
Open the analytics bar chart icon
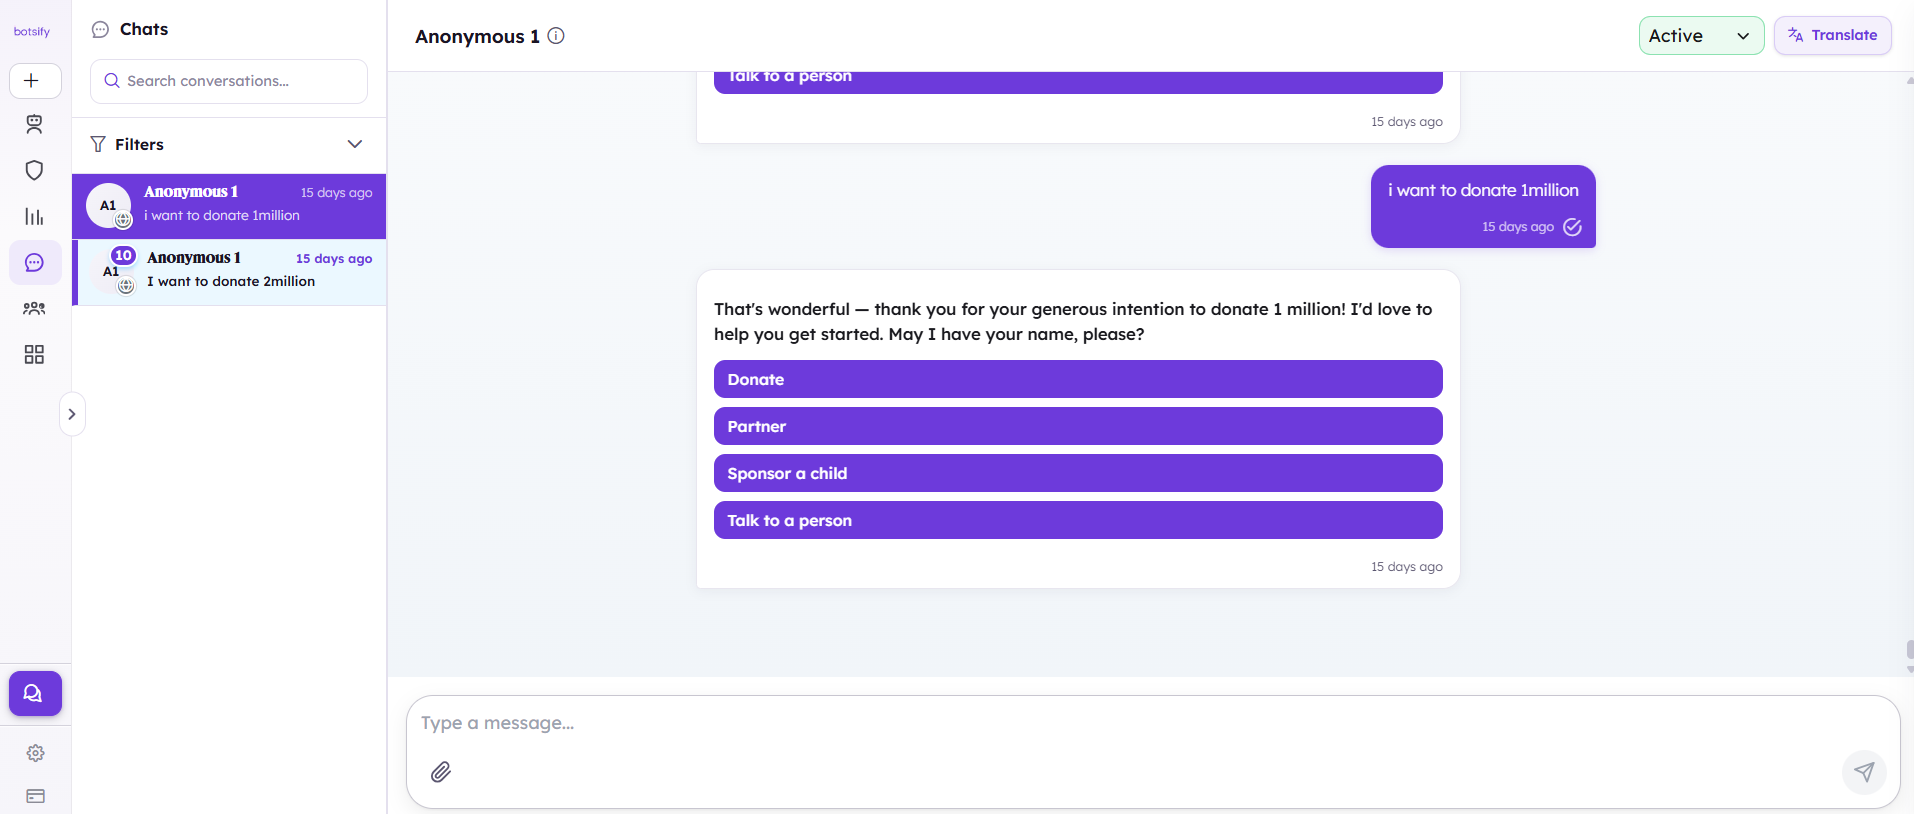click(35, 216)
